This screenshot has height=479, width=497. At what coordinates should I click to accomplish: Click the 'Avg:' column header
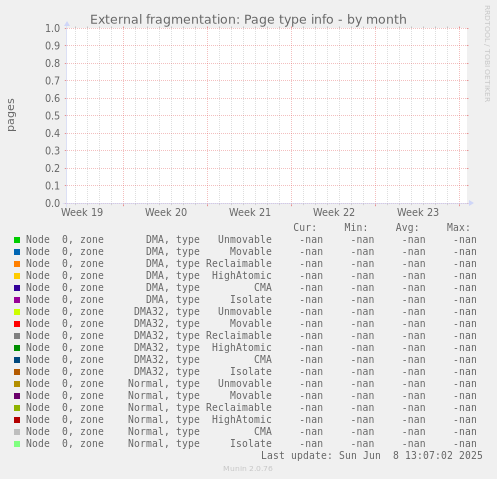[407, 228]
